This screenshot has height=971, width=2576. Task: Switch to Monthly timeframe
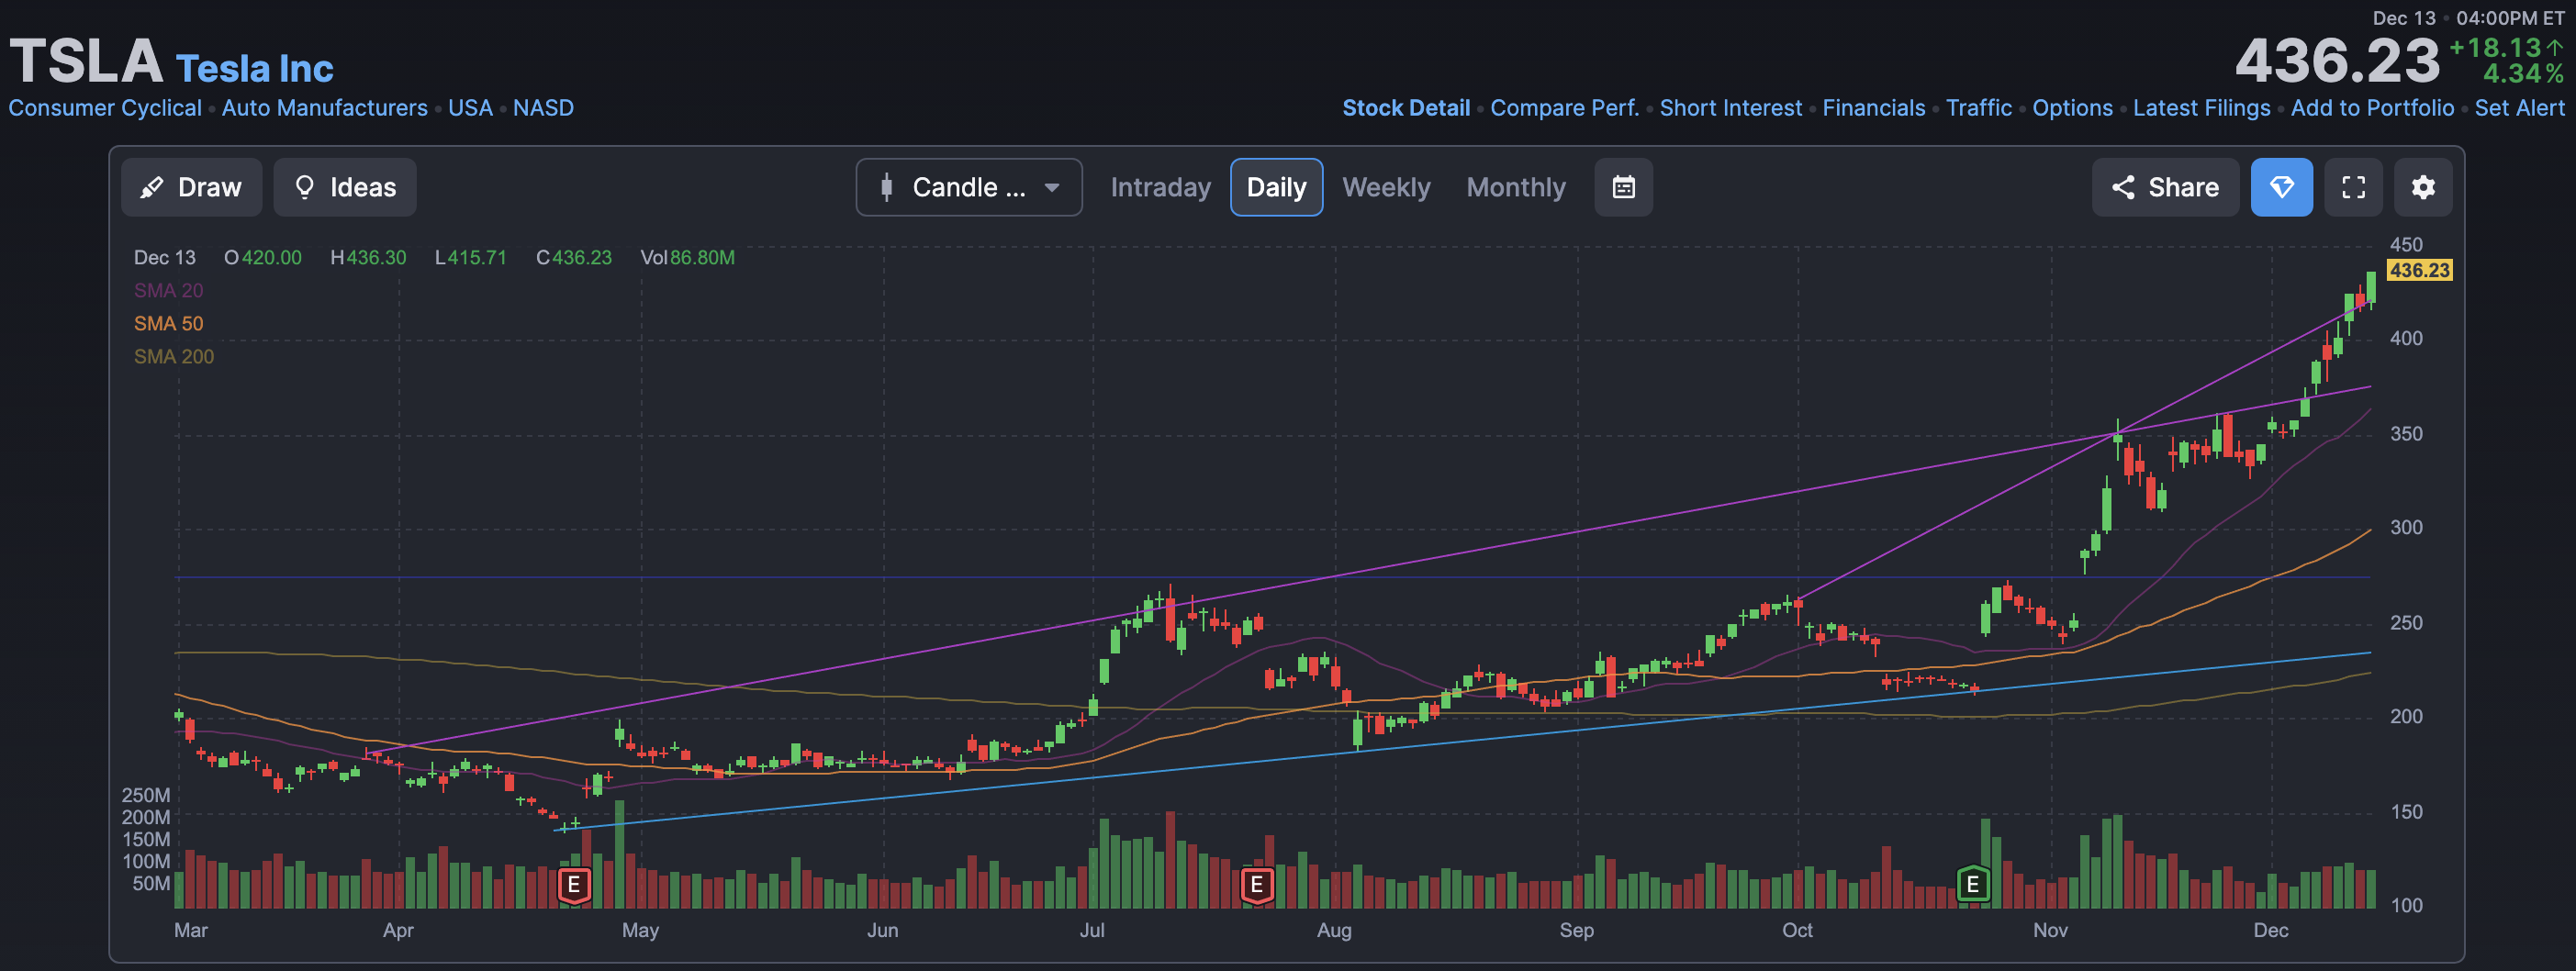click(x=1515, y=187)
